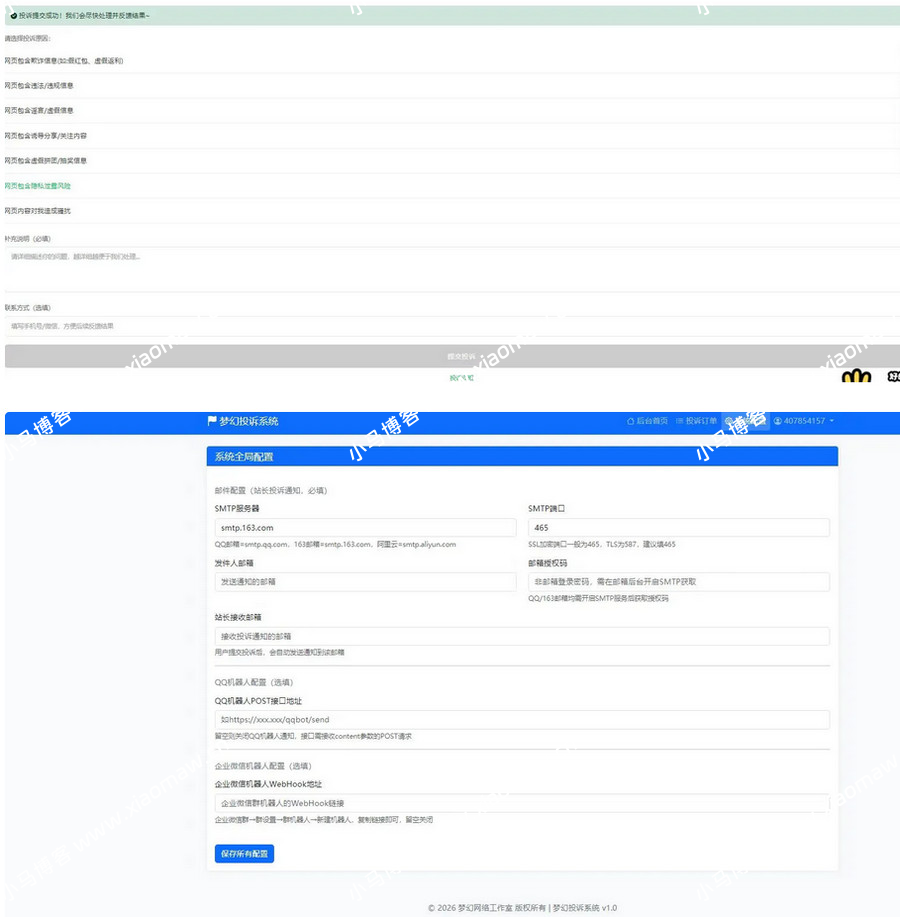The height and width of the screenshot is (917, 900).
Task: Select reason 网页包含隐私泄露风险
Action: (38, 186)
